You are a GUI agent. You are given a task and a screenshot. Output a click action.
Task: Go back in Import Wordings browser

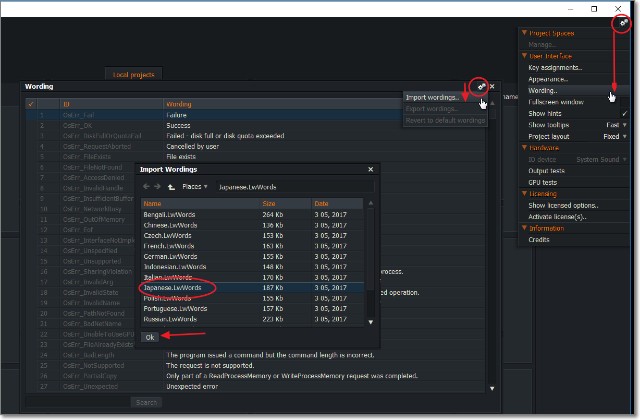(146, 186)
